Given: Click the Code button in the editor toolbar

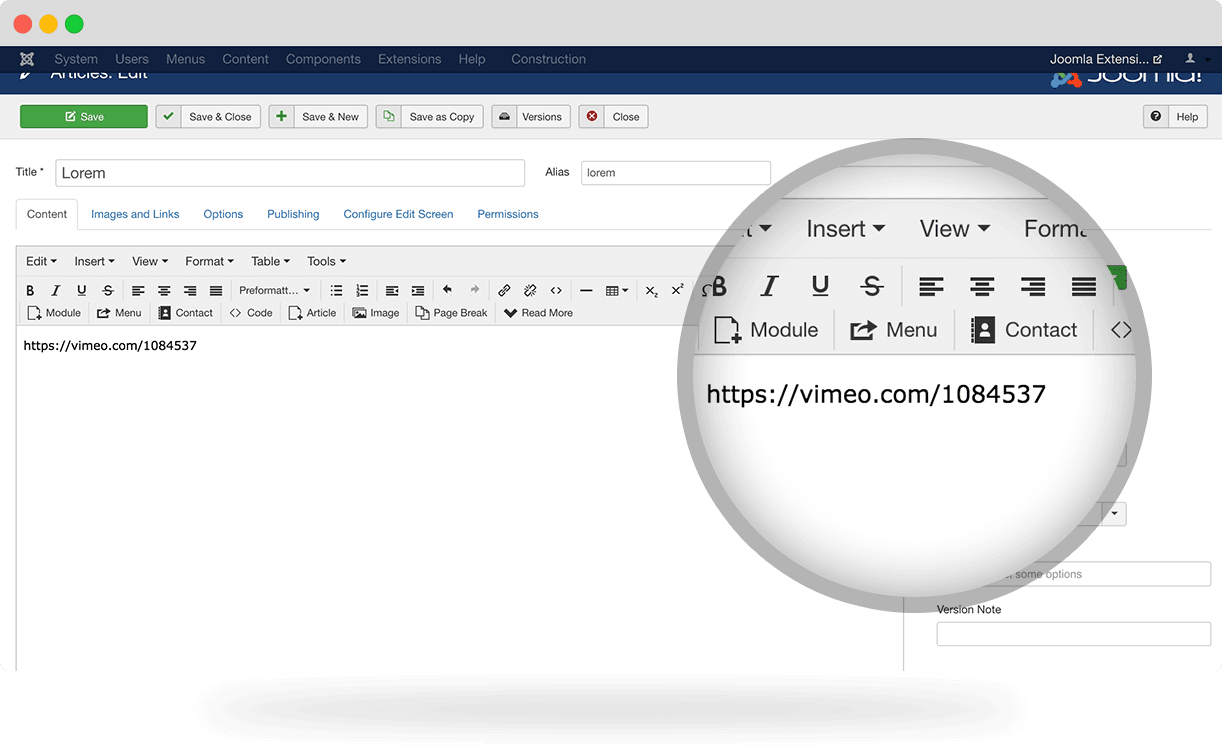Looking at the screenshot, I should point(250,313).
